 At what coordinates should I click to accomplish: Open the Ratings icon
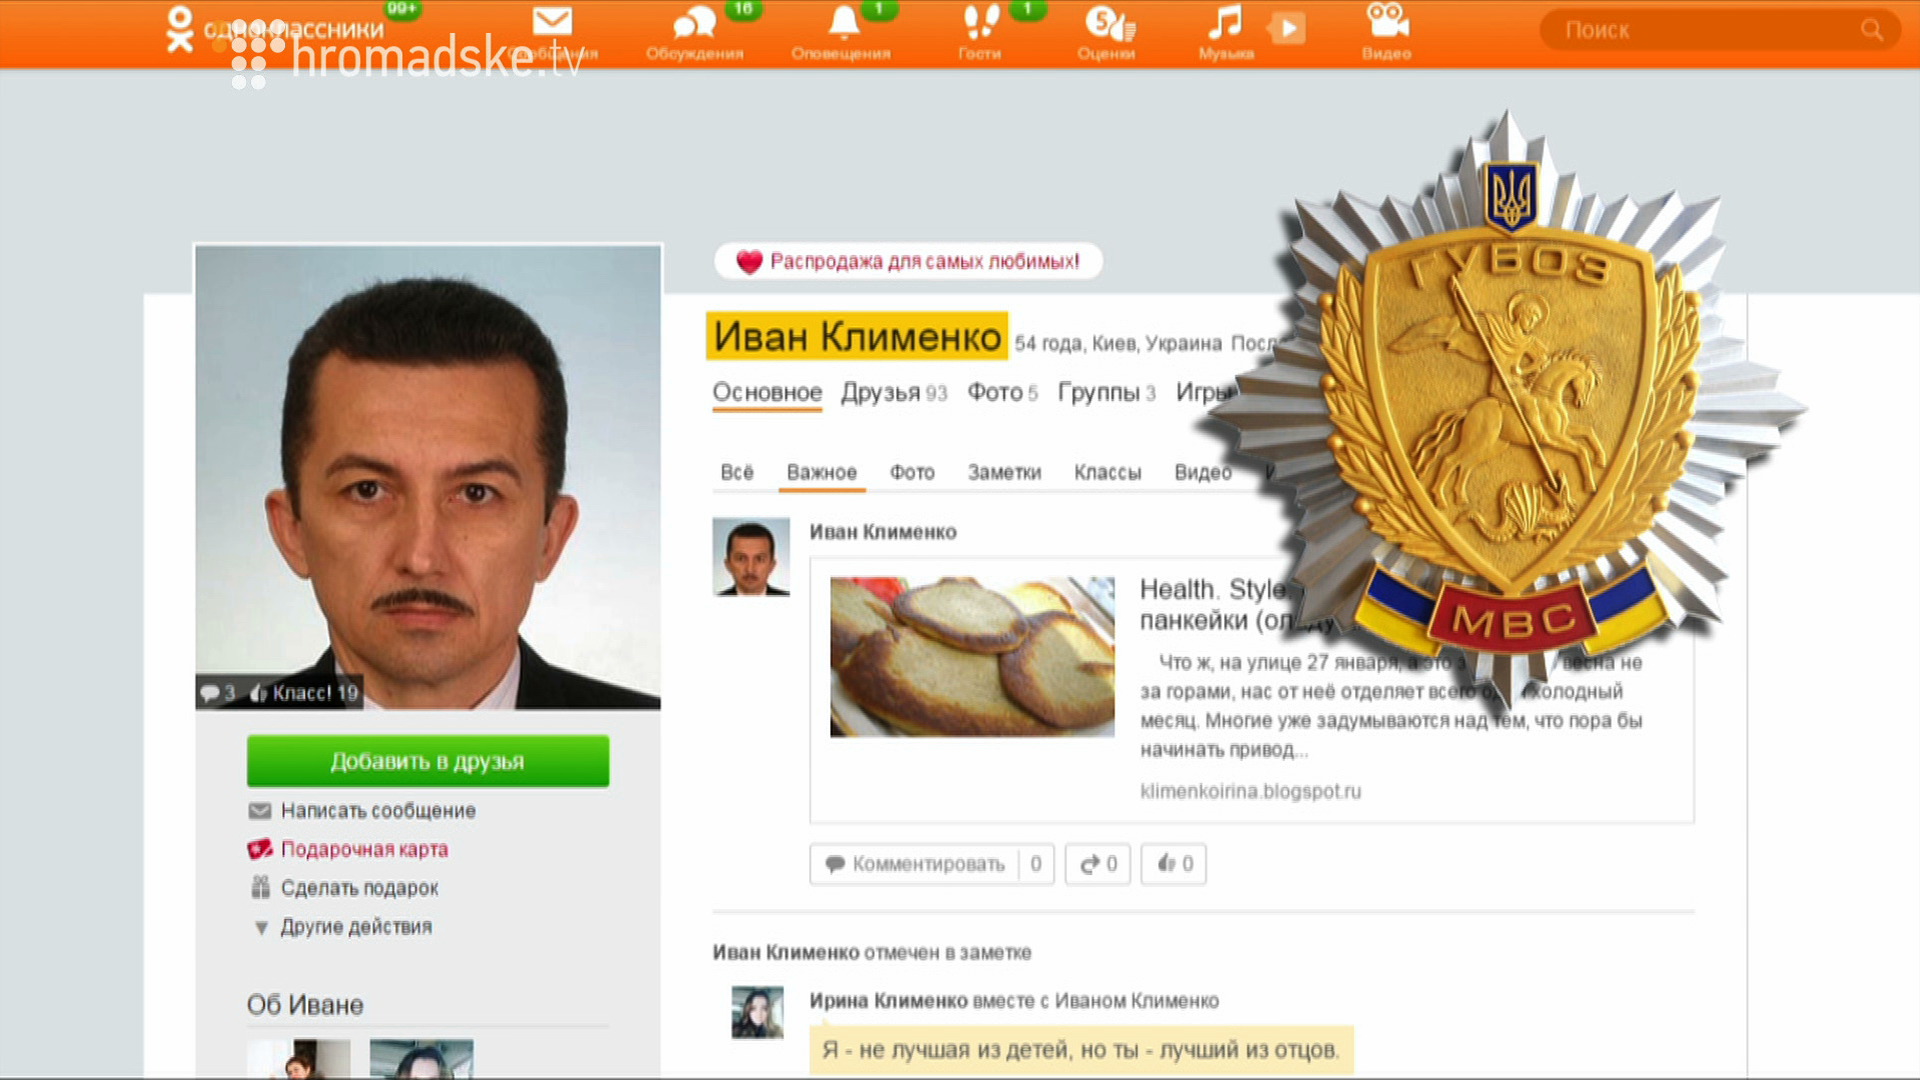click(1109, 24)
